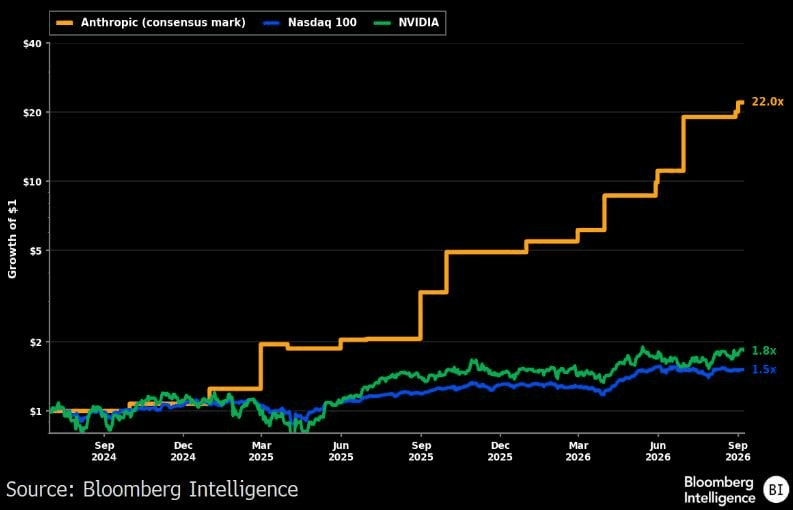
Task: Click the Source: Bloomberg Intelligence caption
Action: tap(152, 489)
